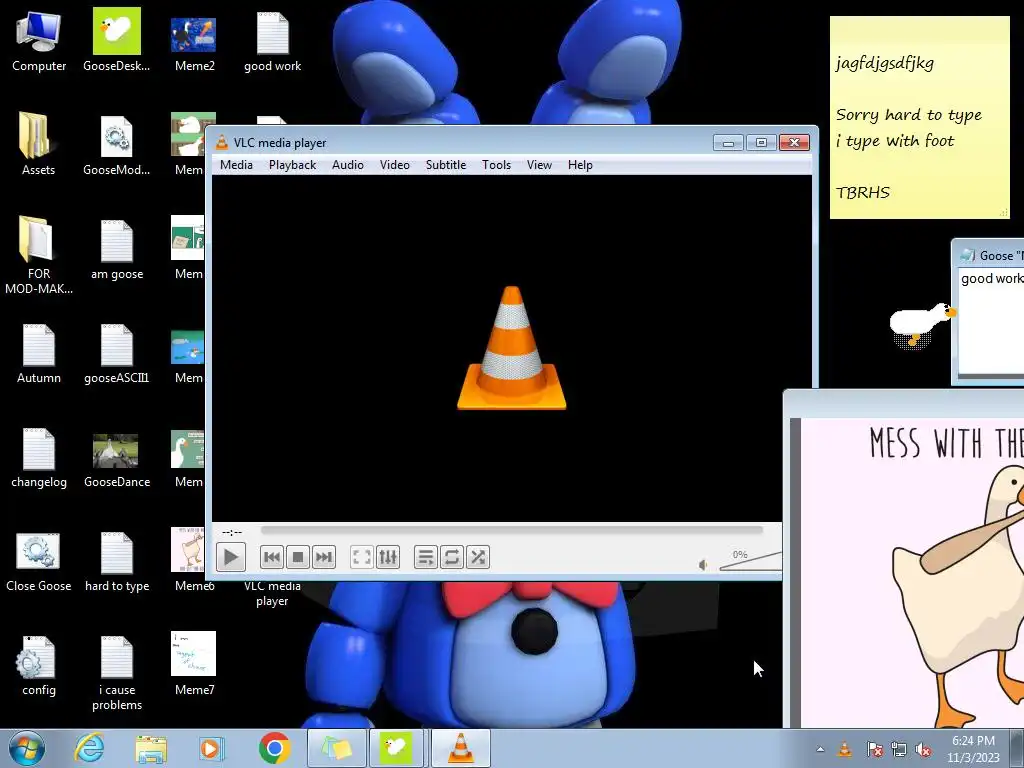Screen dimensions: 1024x768
Task: Select the Computer desktop icon
Action: (39, 40)
